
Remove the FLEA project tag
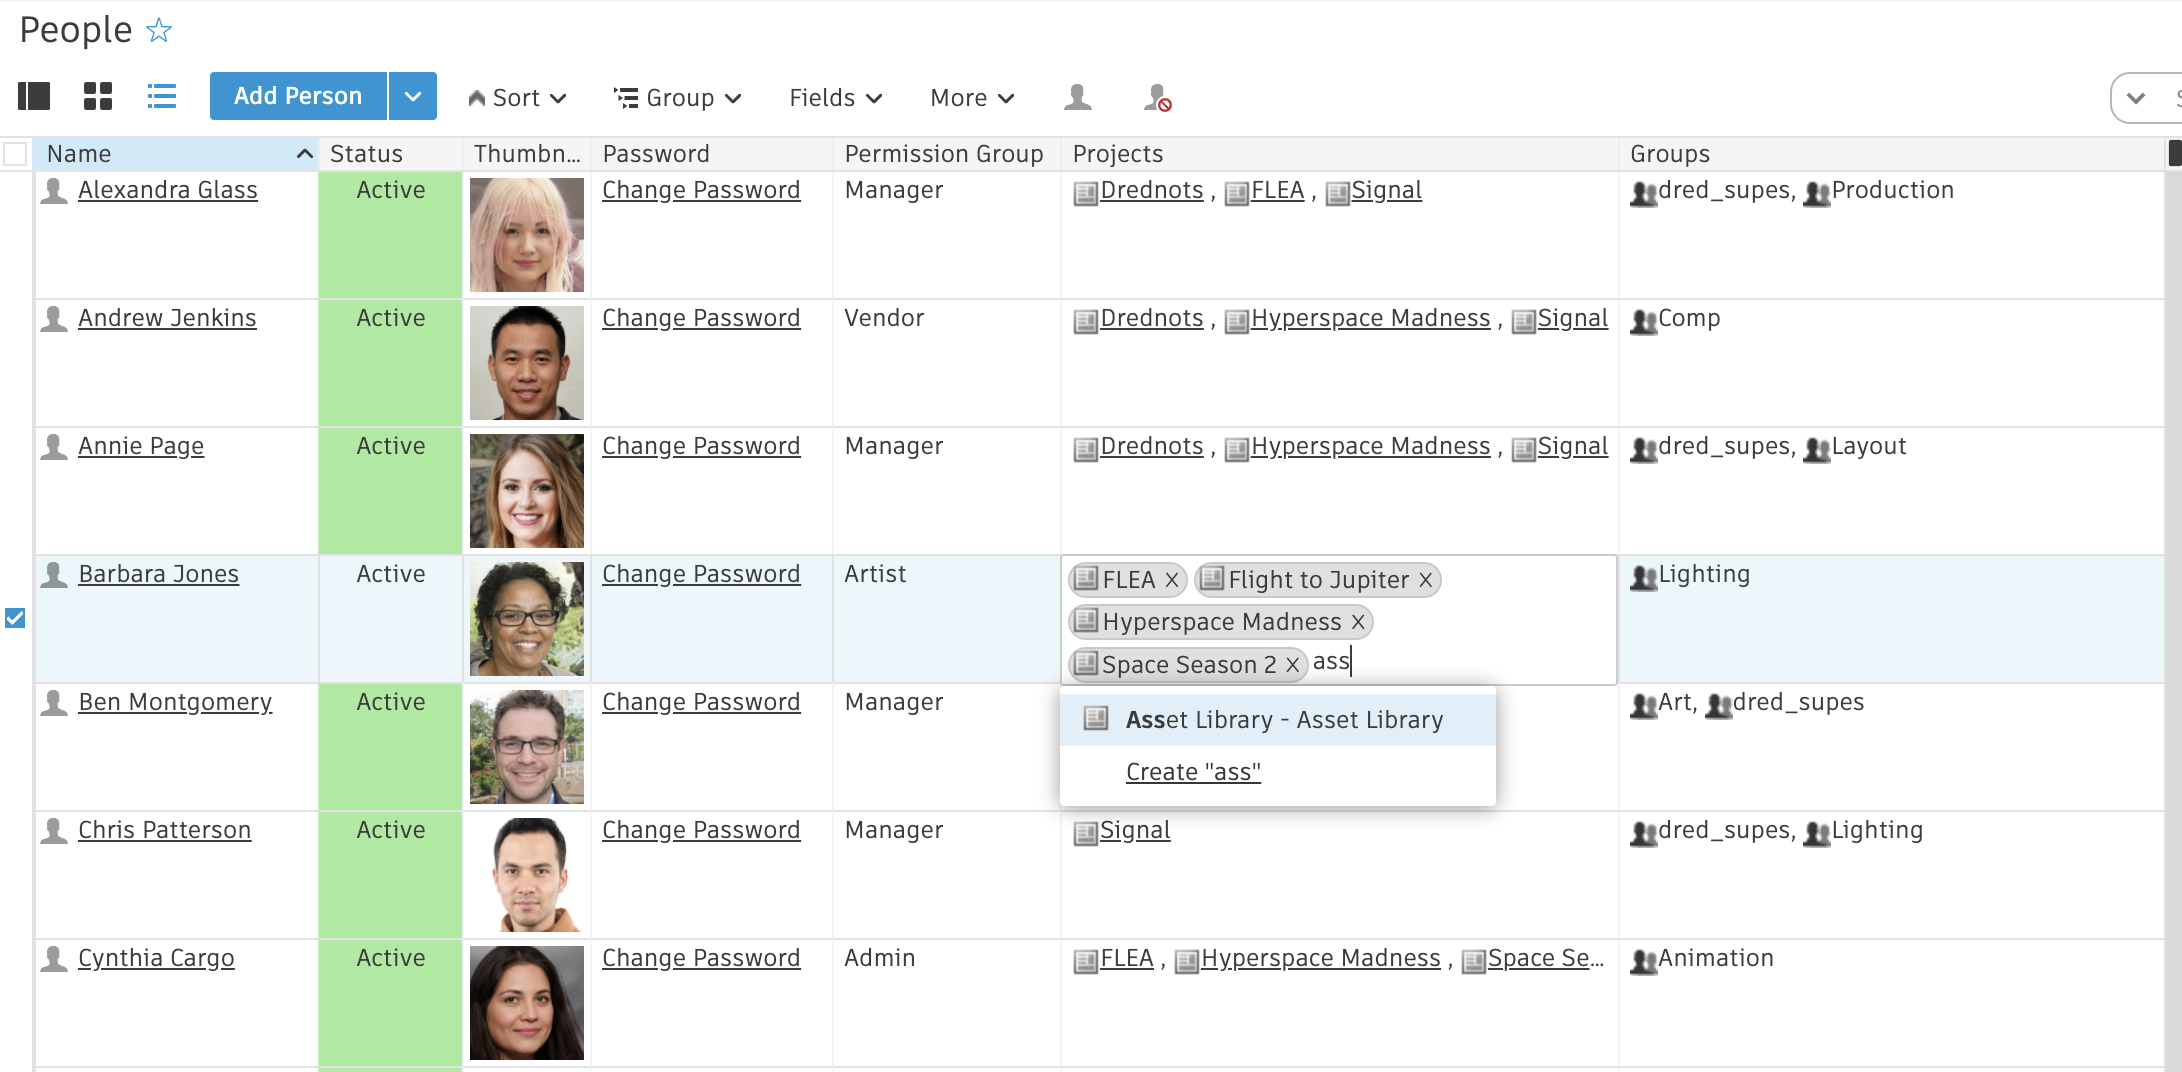(1172, 580)
